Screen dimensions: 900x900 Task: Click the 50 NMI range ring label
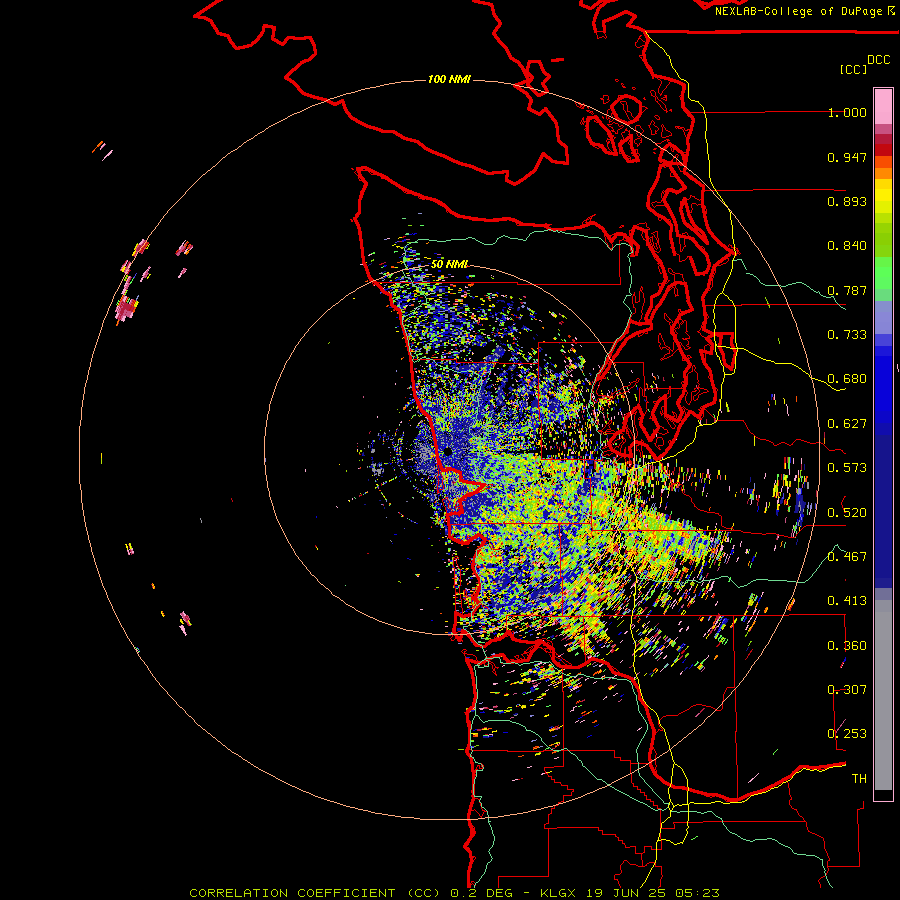450,264
